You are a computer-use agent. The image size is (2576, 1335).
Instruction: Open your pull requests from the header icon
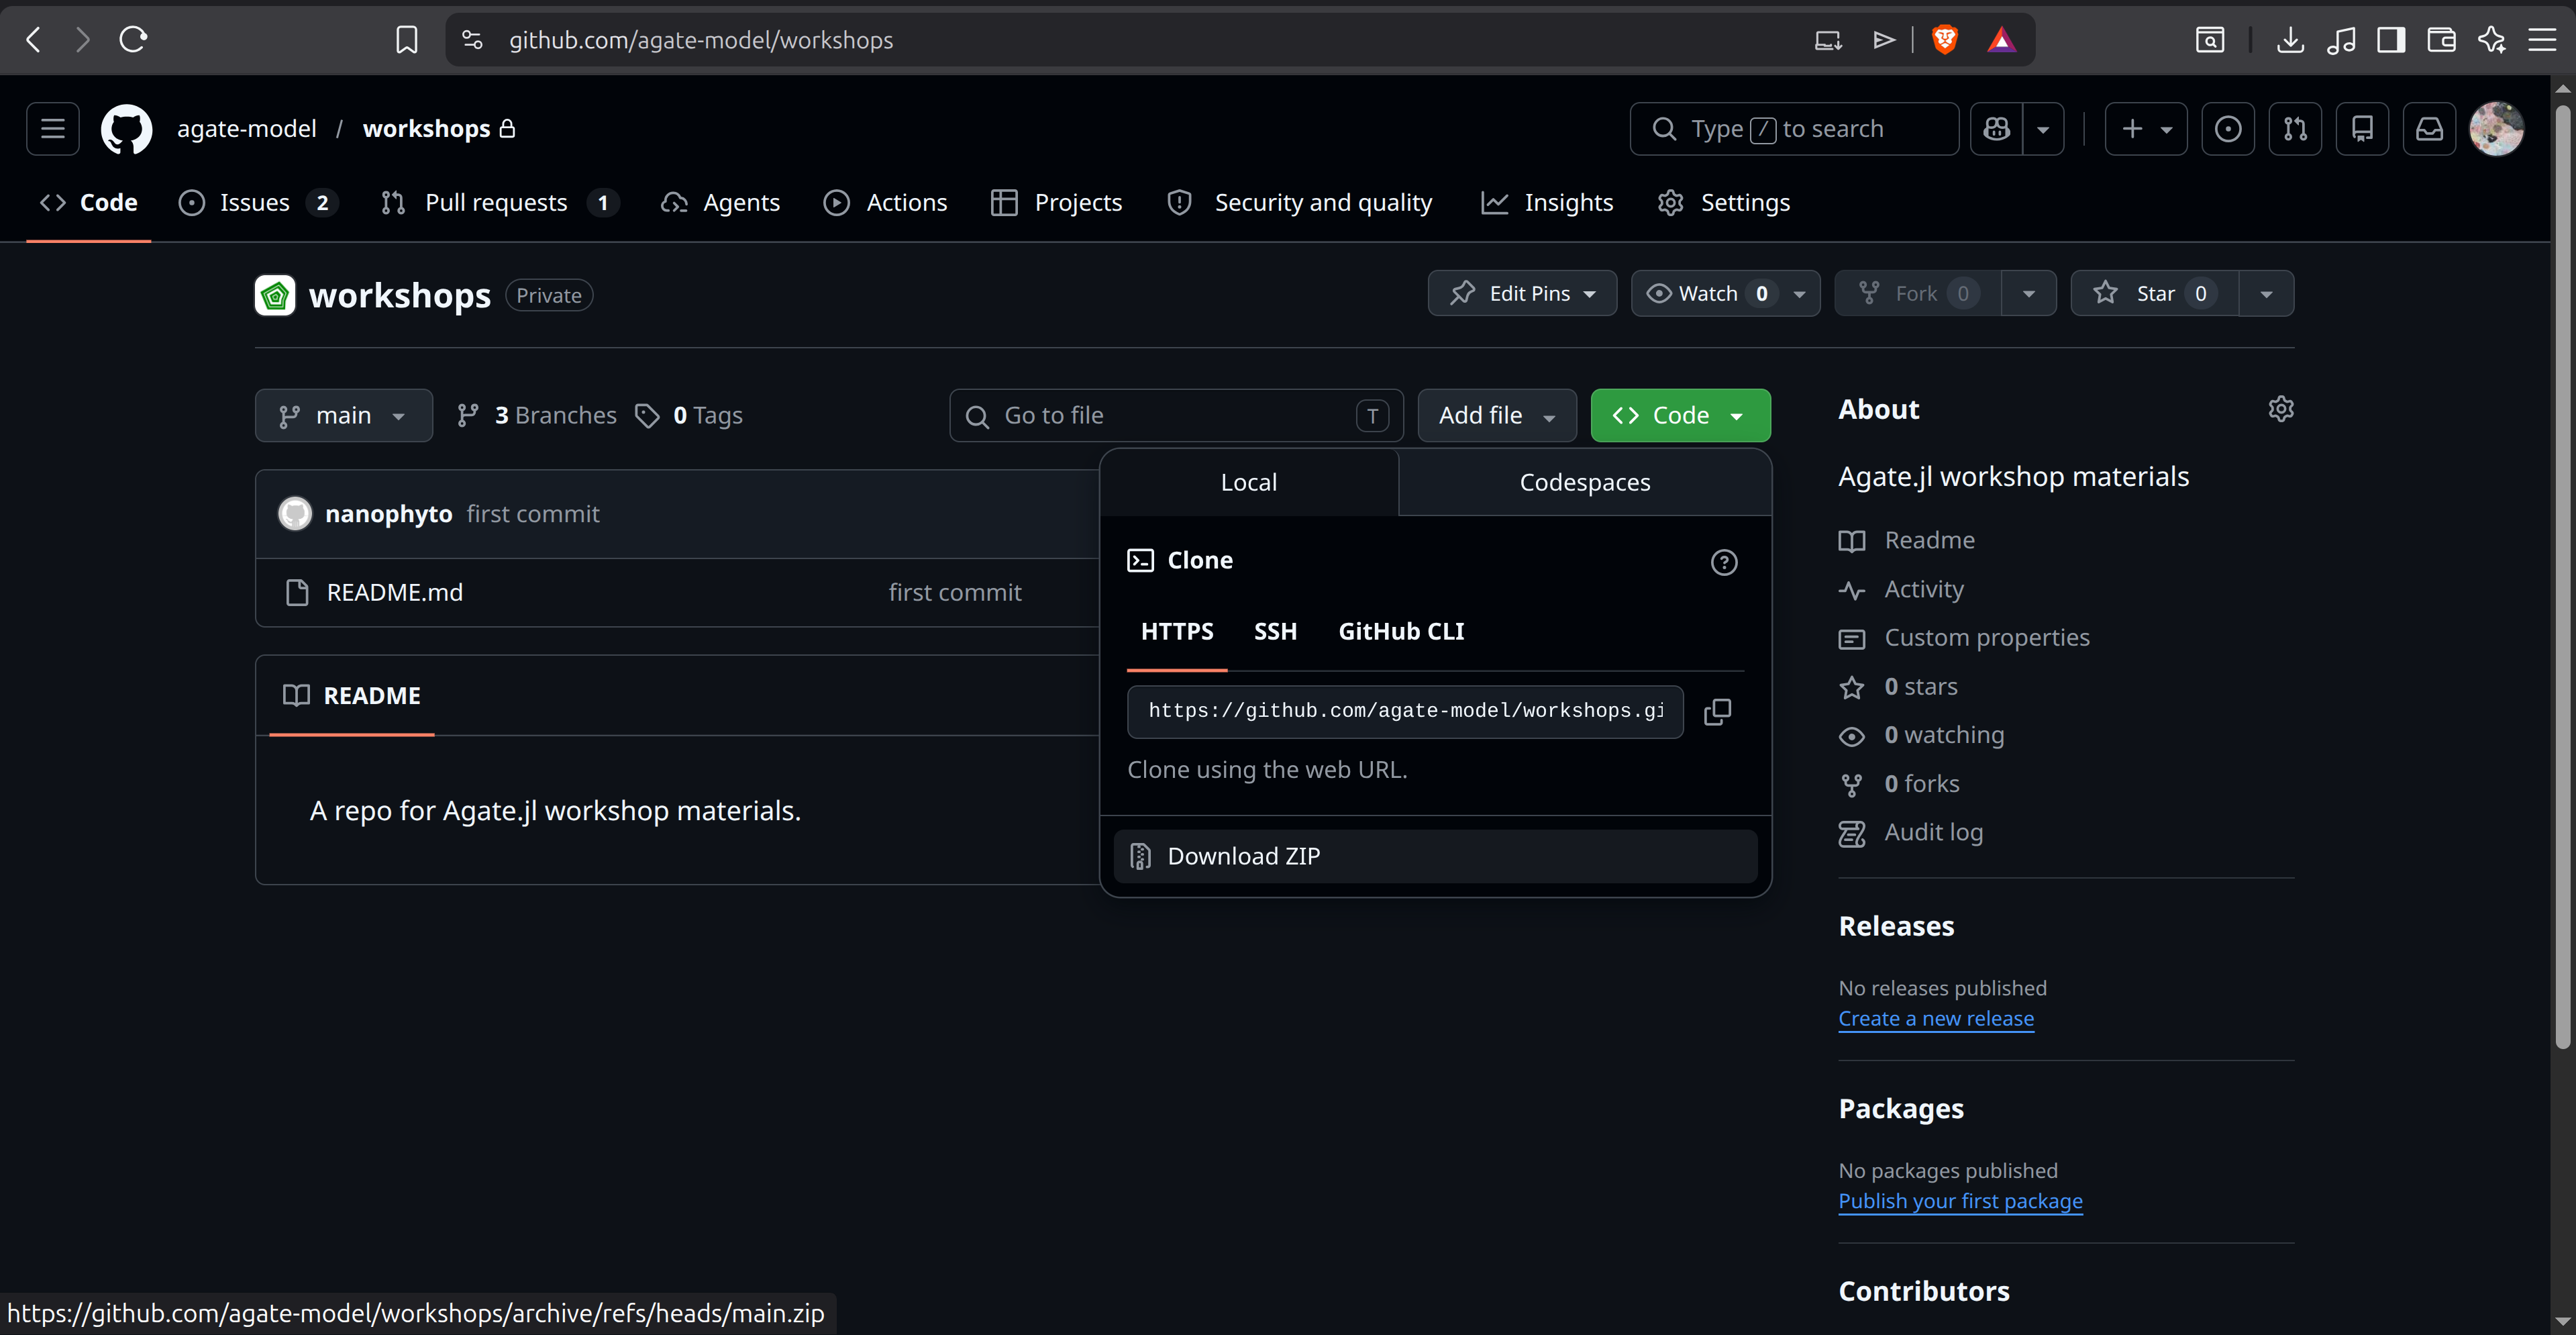pyautogui.click(x=2295, y=129)
